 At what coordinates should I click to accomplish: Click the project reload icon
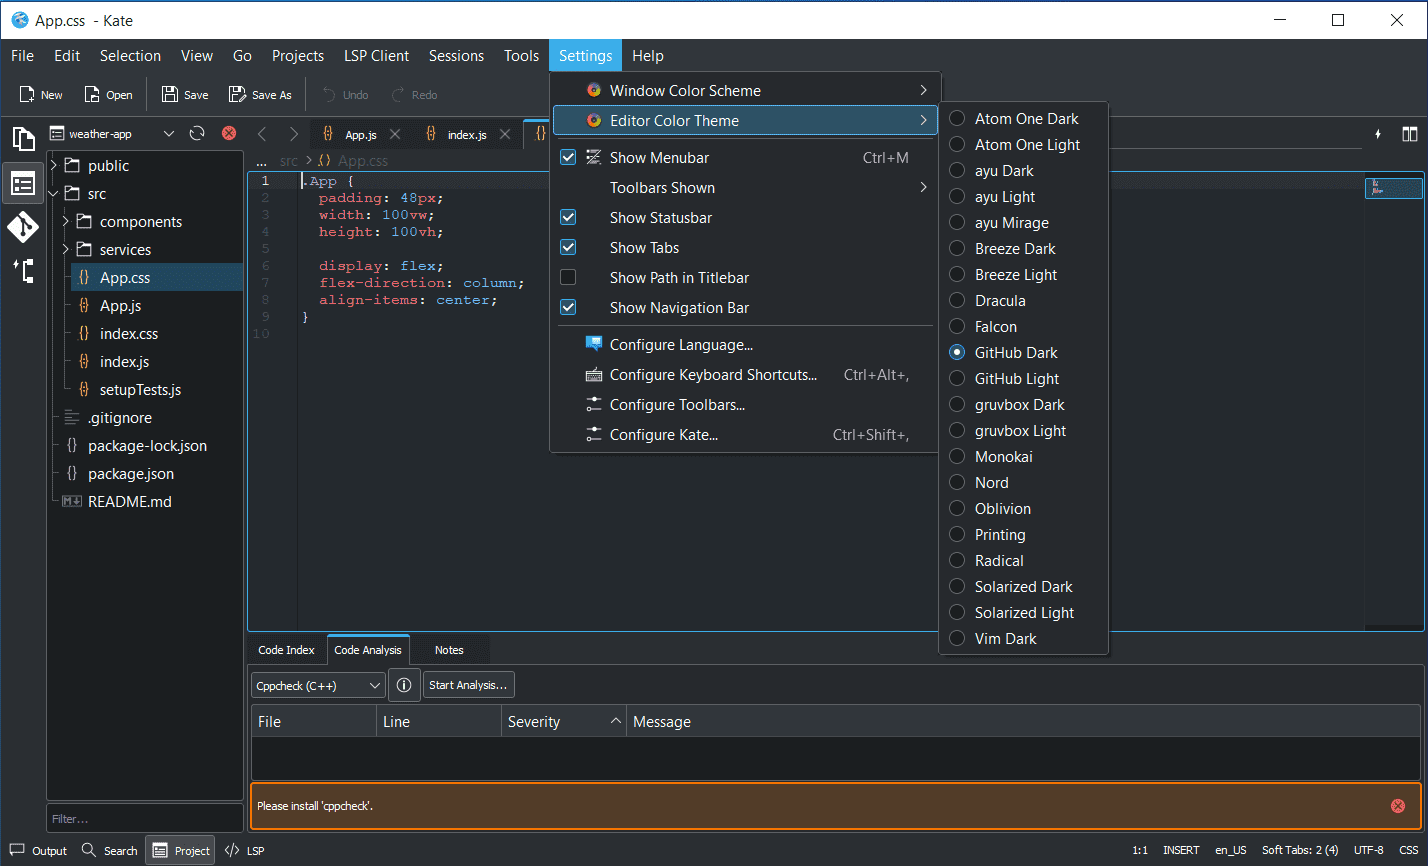[x=197, y=133]
